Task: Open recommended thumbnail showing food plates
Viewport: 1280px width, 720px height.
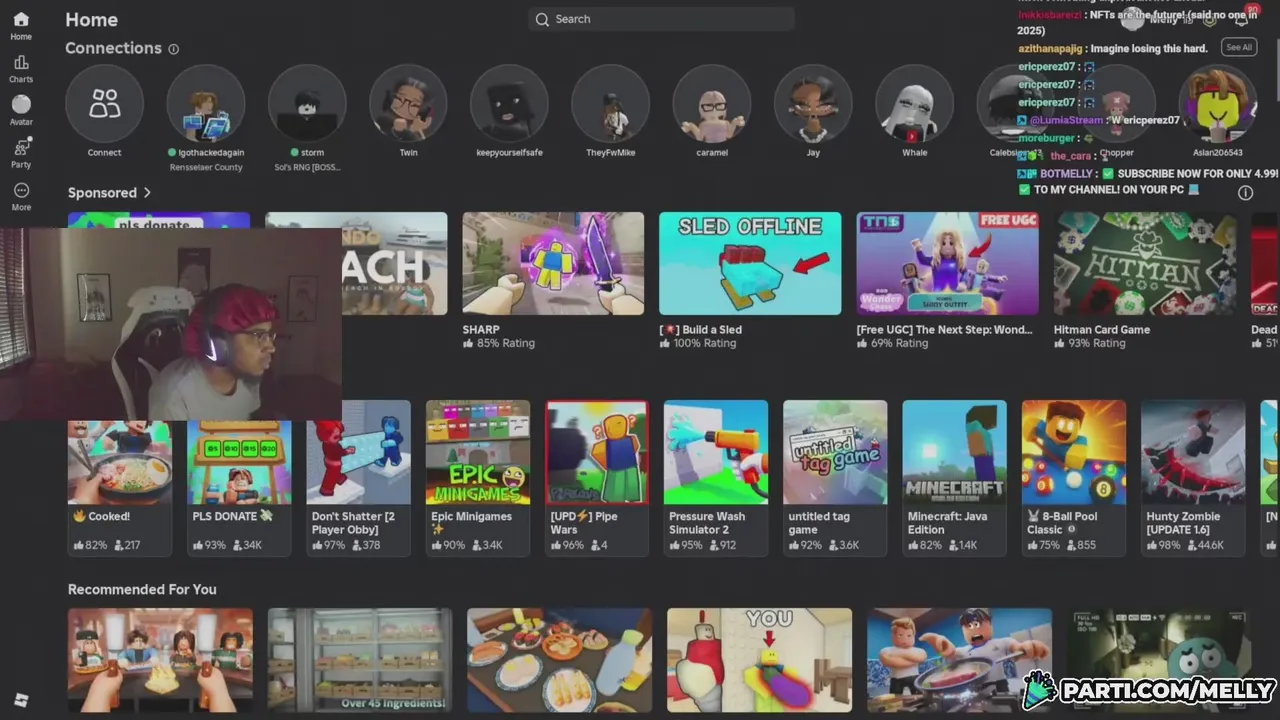Action: pos(559,660)
